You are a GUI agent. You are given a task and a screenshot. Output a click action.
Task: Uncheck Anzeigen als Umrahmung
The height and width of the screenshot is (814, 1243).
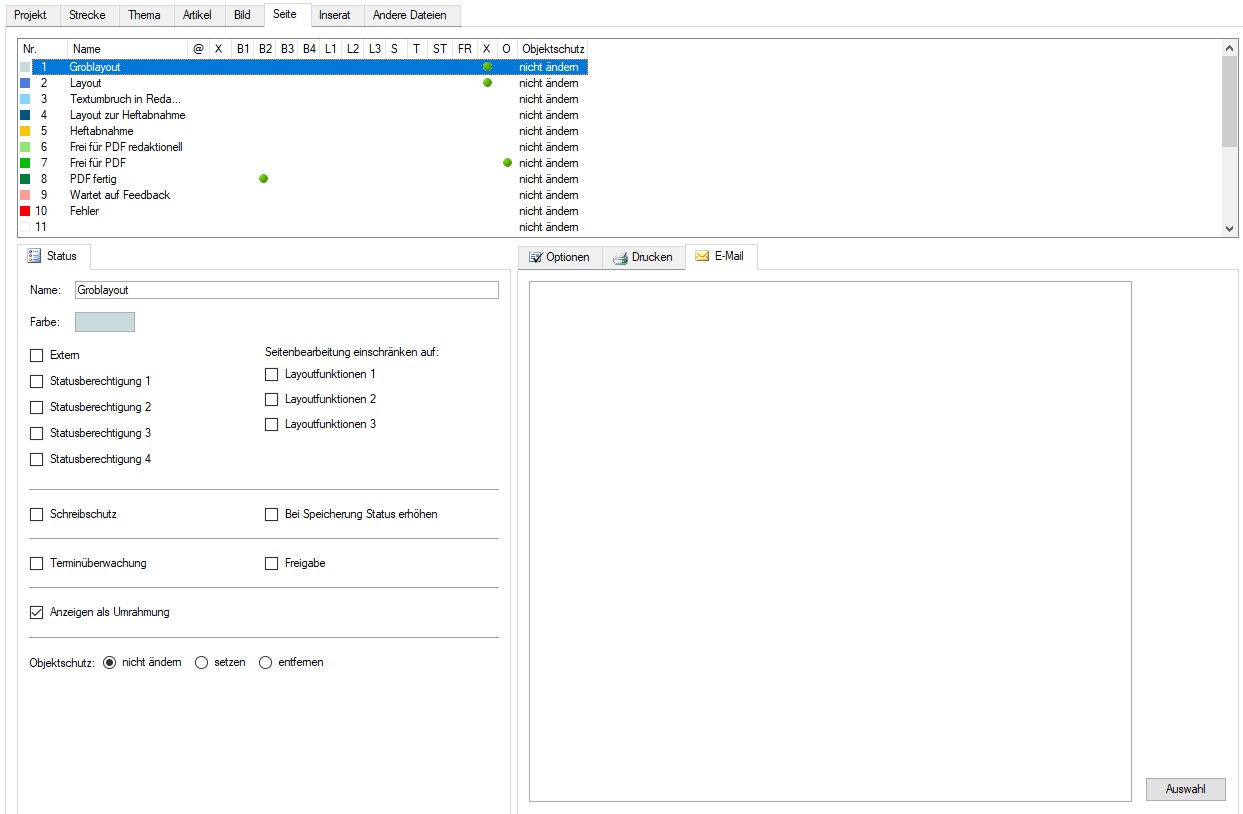point(37,612)
